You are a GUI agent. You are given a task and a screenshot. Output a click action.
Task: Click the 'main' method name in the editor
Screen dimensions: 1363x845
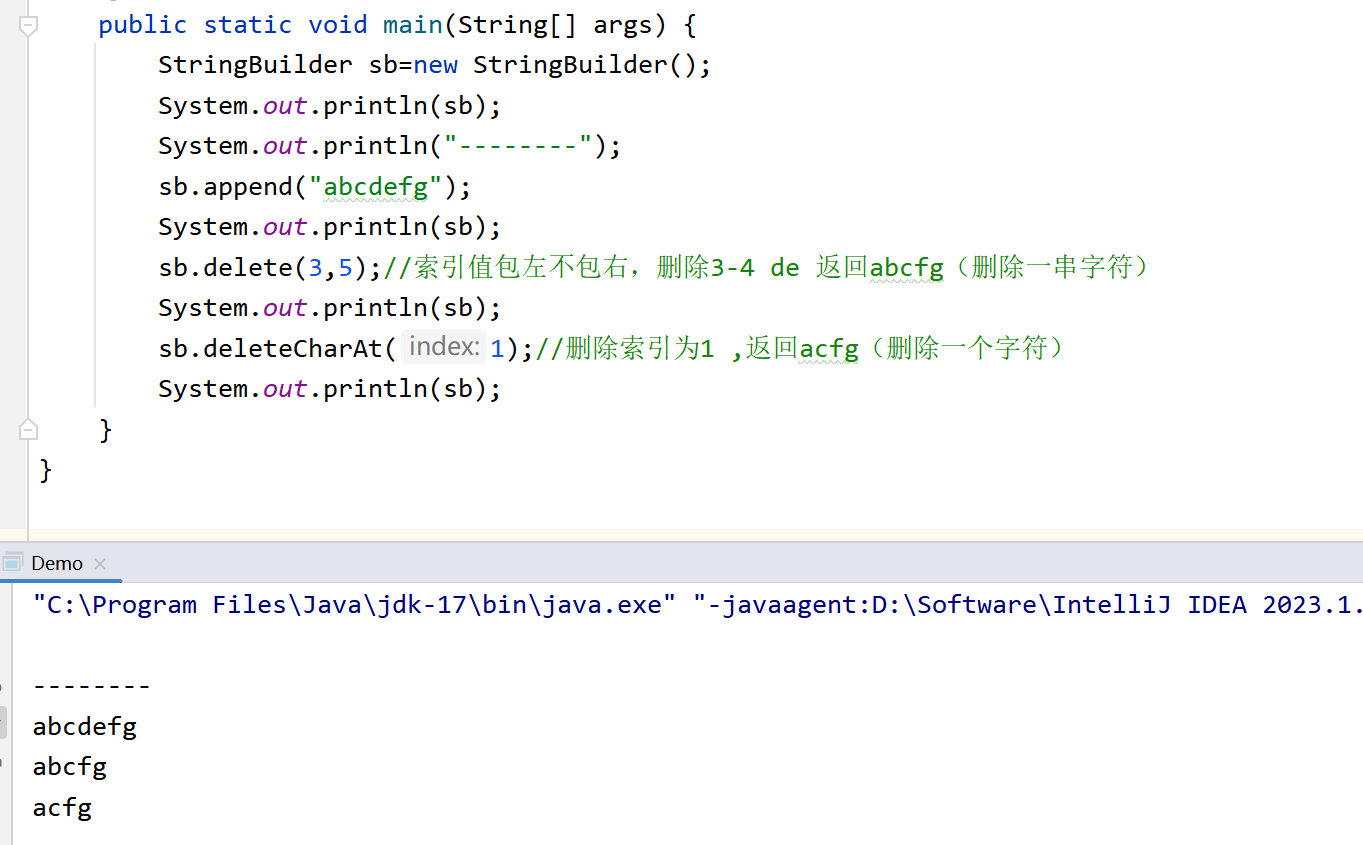(x=412, y=25)
